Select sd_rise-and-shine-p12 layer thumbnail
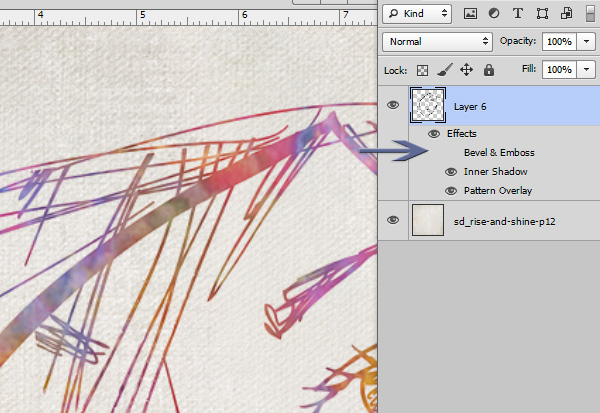 428,220
